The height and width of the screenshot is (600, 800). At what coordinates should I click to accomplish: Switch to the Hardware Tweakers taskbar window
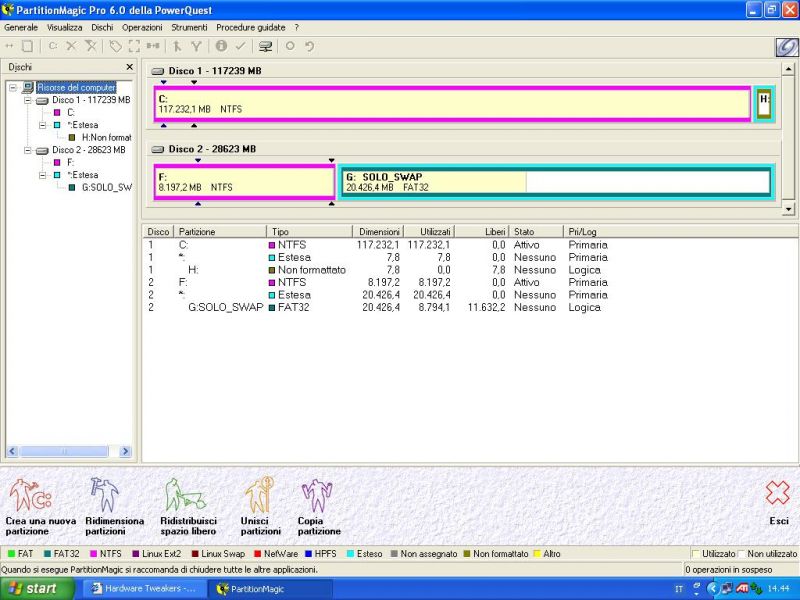143,589
